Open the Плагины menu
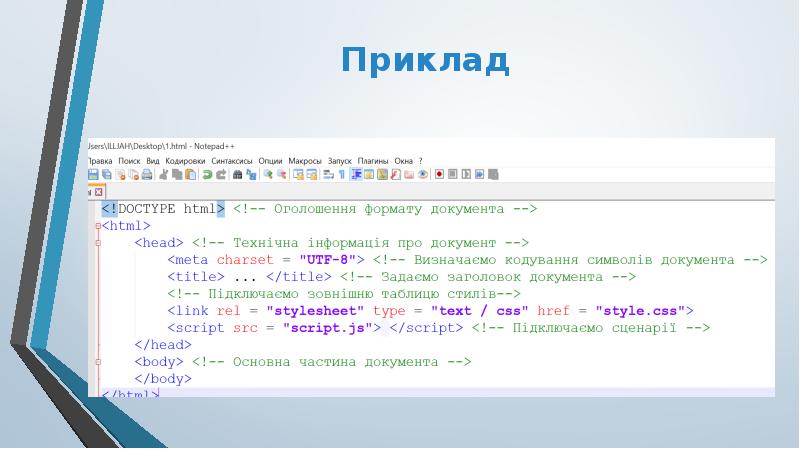The height and width of the screenshot is (449, 800). point(373,161)
